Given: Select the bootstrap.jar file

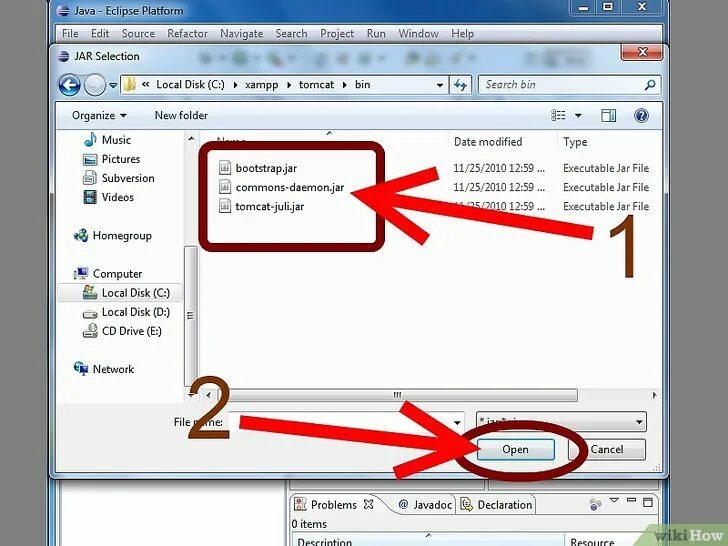Looking at the screenshot, I should tap(266, 168).
